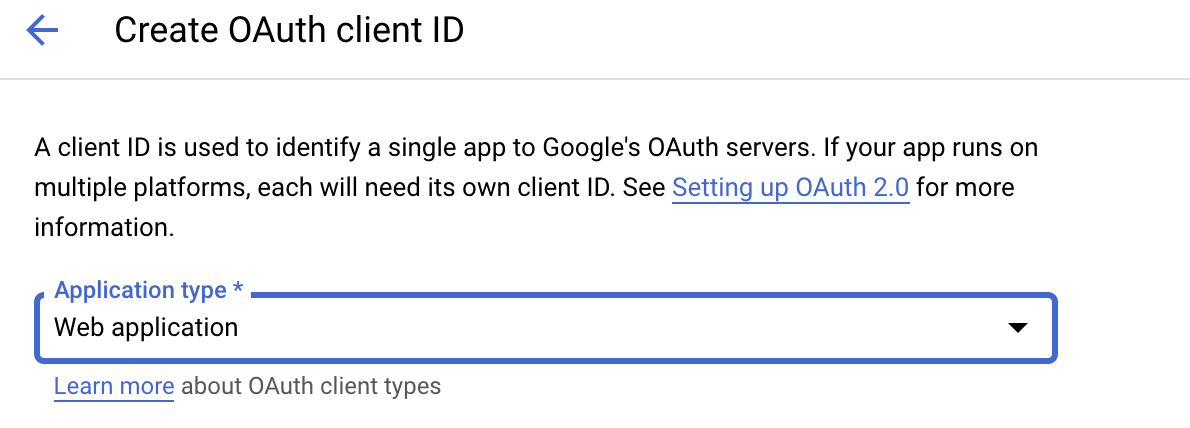Open the Setting up OAuth 2.0 link

pyautogui.click(x=790, y=187)
